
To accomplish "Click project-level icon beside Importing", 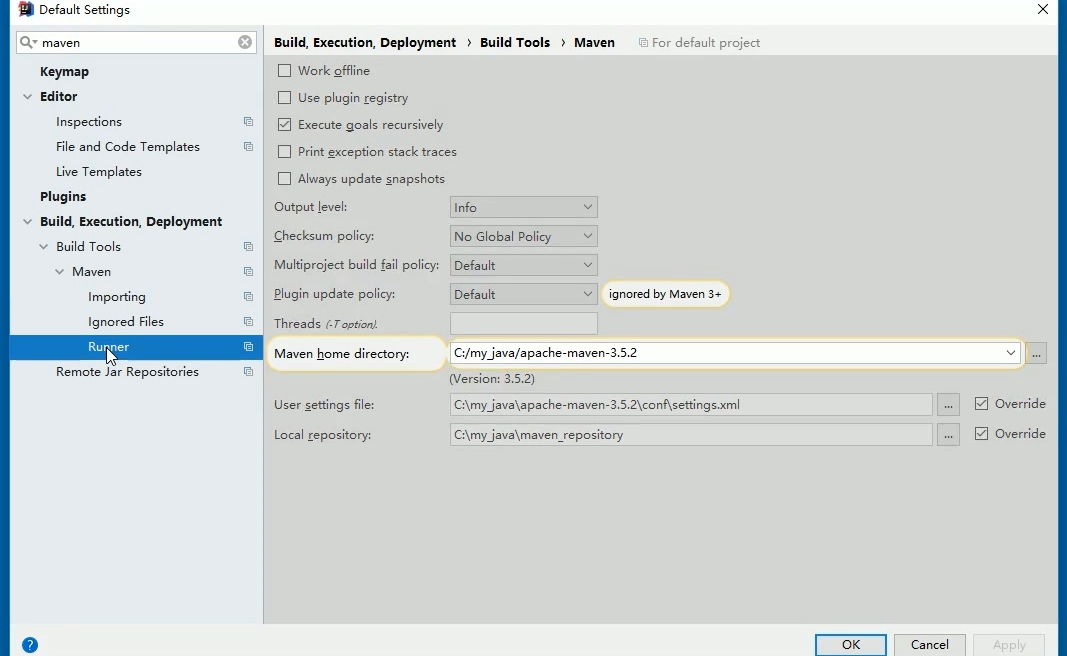I will click(x=248, y=297).
